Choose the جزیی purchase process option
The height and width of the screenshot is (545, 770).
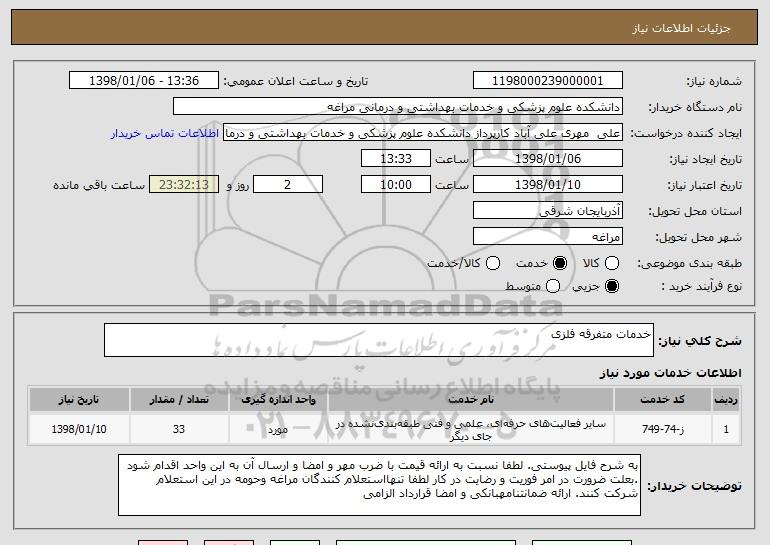(x=612, y=286)
